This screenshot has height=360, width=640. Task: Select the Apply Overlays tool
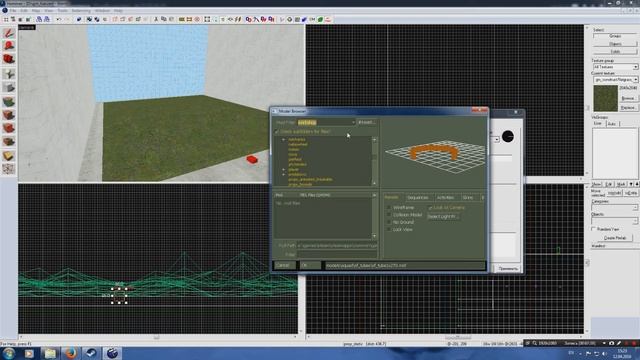click(9, 142)
